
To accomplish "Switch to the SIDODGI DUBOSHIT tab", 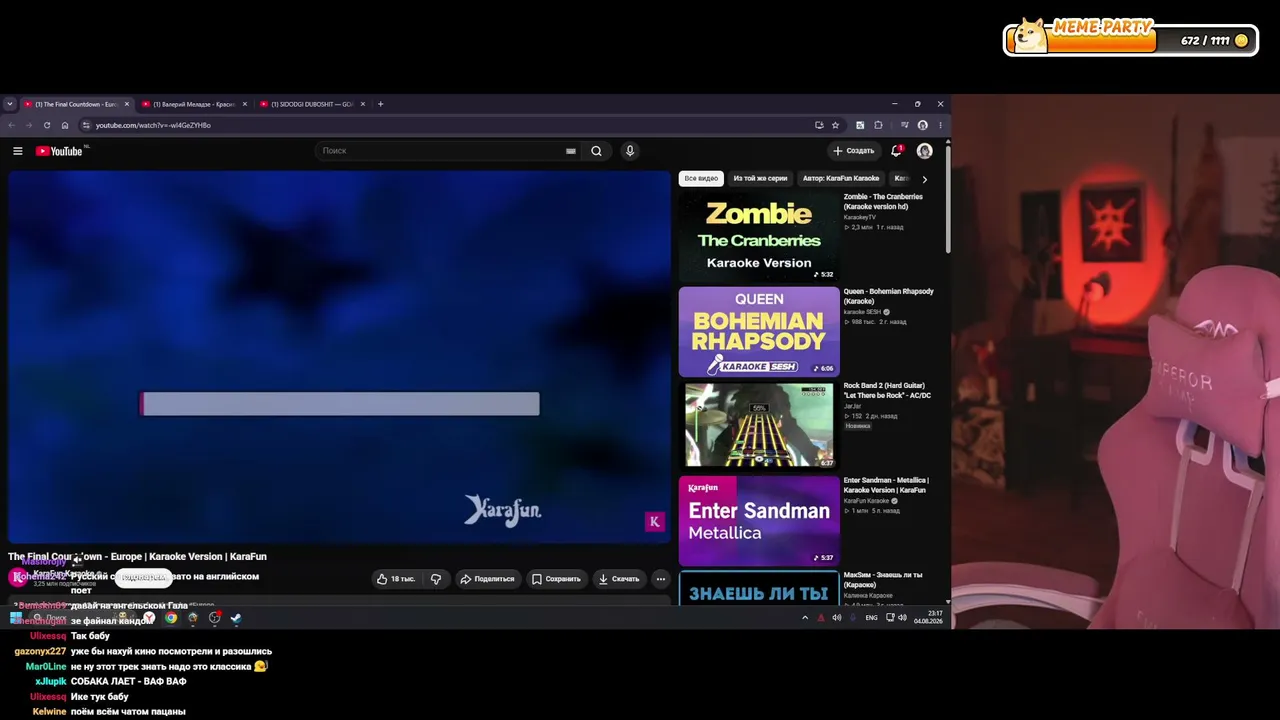I will coord(311,104).
